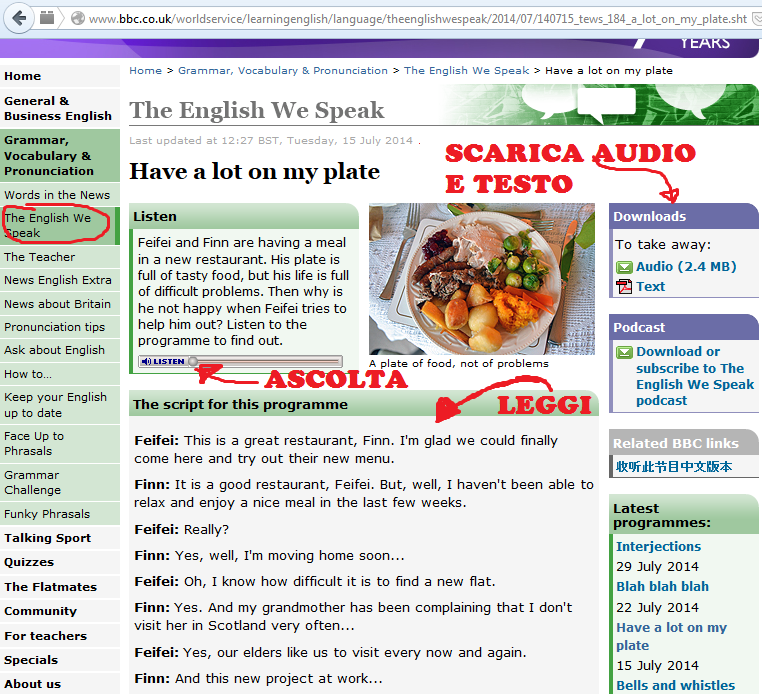Go to Home in breadcrumb
The width and height of the screenshot is (762, 694).
pos(145,70)
